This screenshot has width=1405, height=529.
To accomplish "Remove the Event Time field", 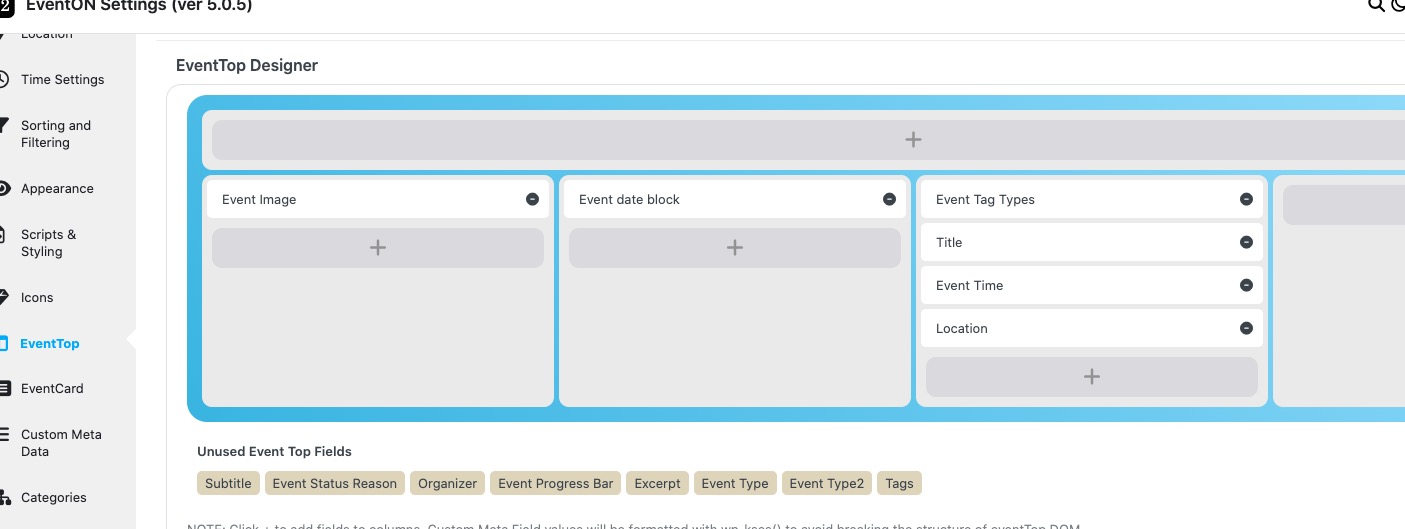I will 1246,285.
